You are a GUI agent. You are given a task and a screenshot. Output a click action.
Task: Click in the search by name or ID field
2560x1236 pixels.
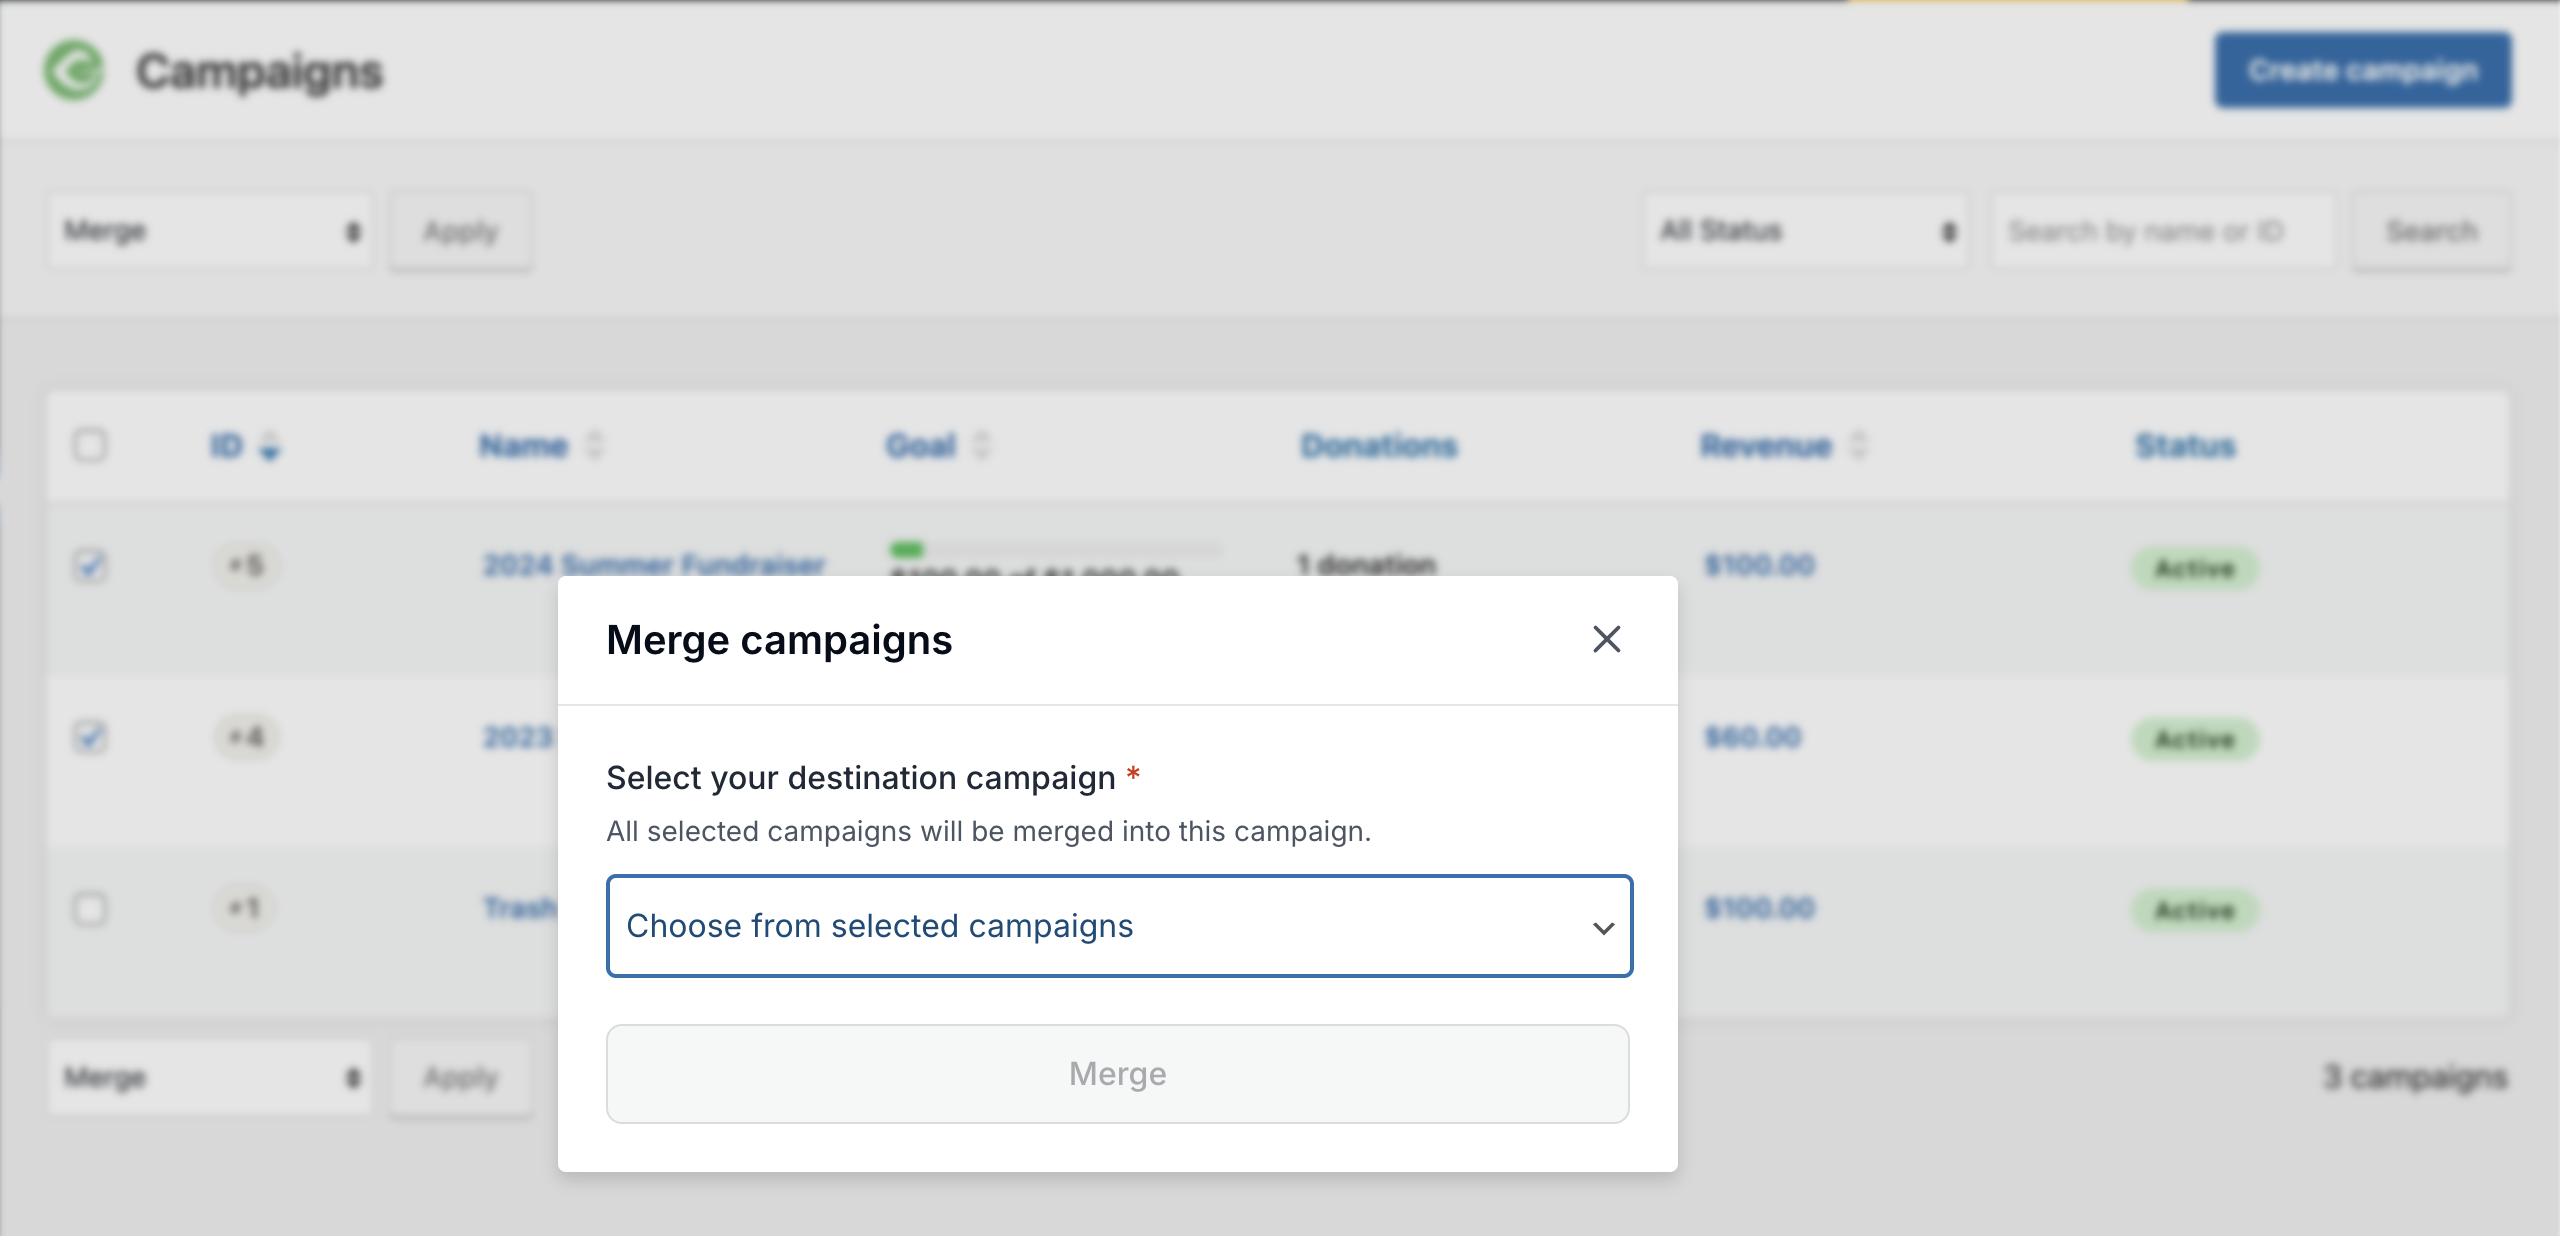pyautogui.click(x=2160, y=231)
